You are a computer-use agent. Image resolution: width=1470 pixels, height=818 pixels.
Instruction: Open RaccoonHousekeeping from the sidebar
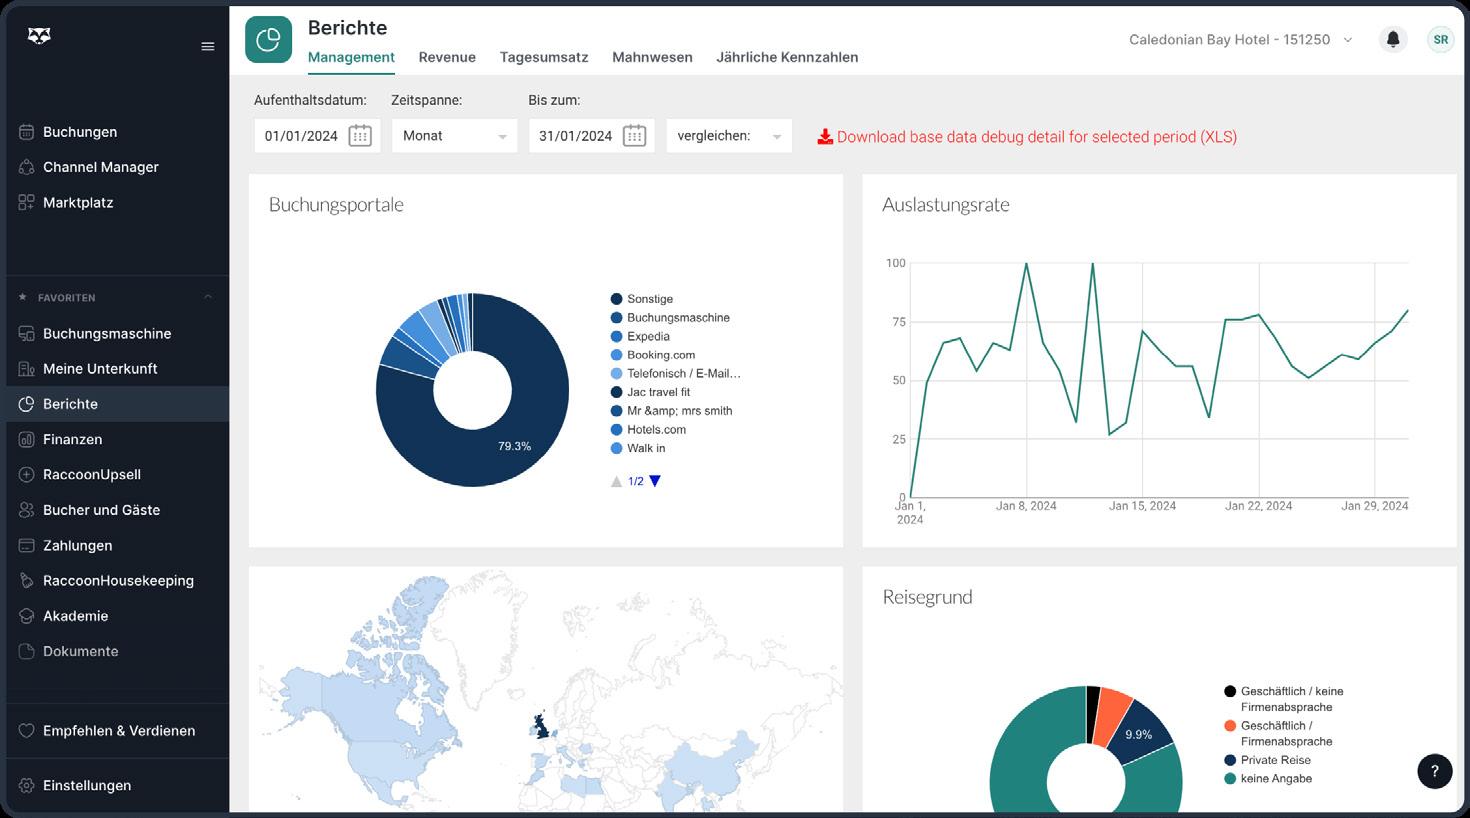(x=116, y=581)
